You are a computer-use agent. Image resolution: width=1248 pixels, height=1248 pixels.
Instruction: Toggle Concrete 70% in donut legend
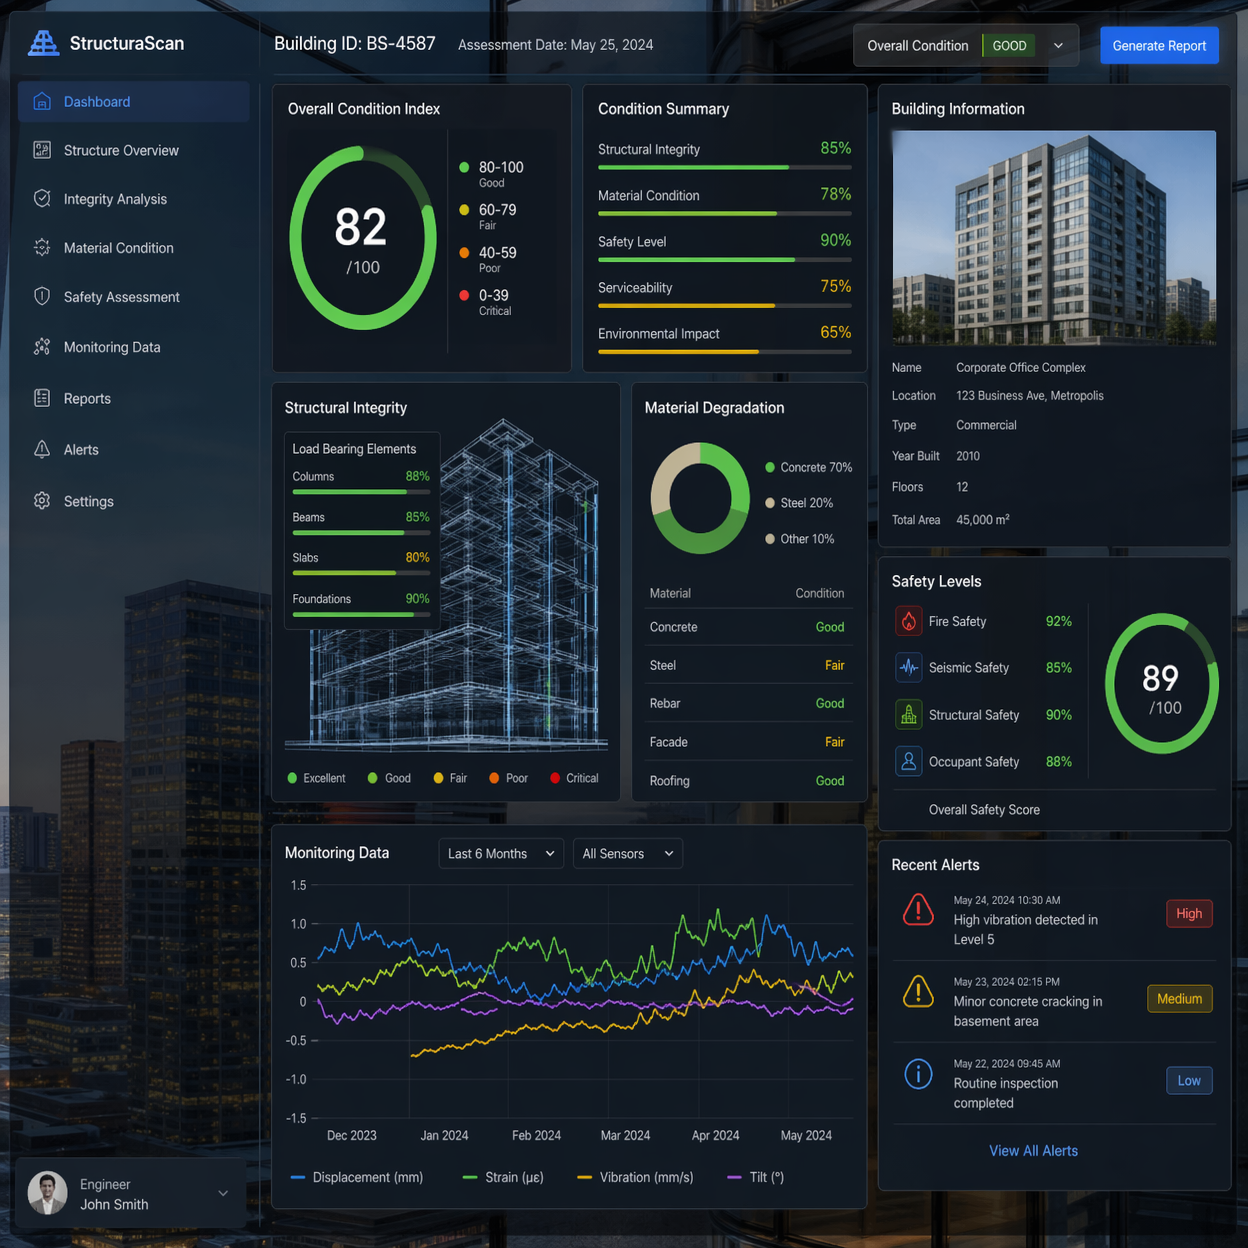809,467
